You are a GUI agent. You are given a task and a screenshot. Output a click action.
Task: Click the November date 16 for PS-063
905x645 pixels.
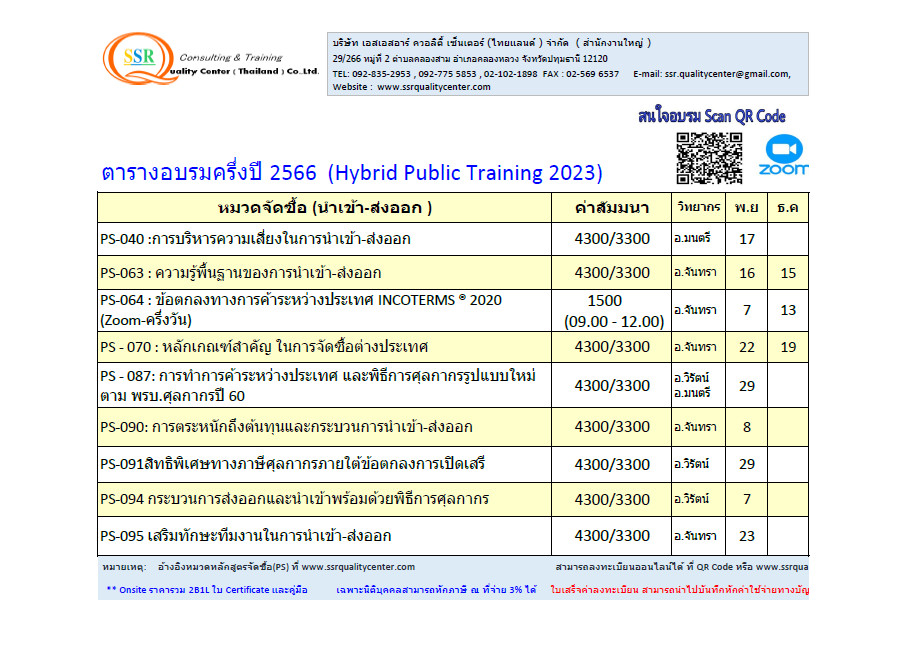click(747, 273)
